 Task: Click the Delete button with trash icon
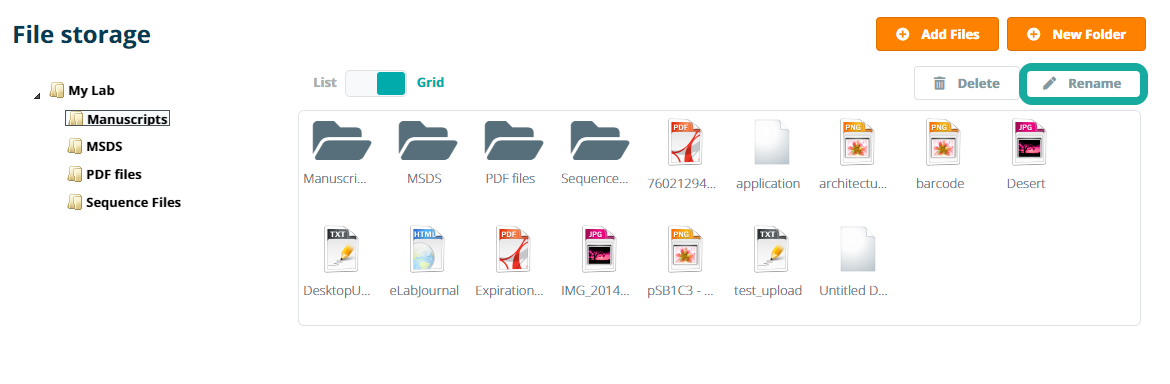(x=967, y=84)
